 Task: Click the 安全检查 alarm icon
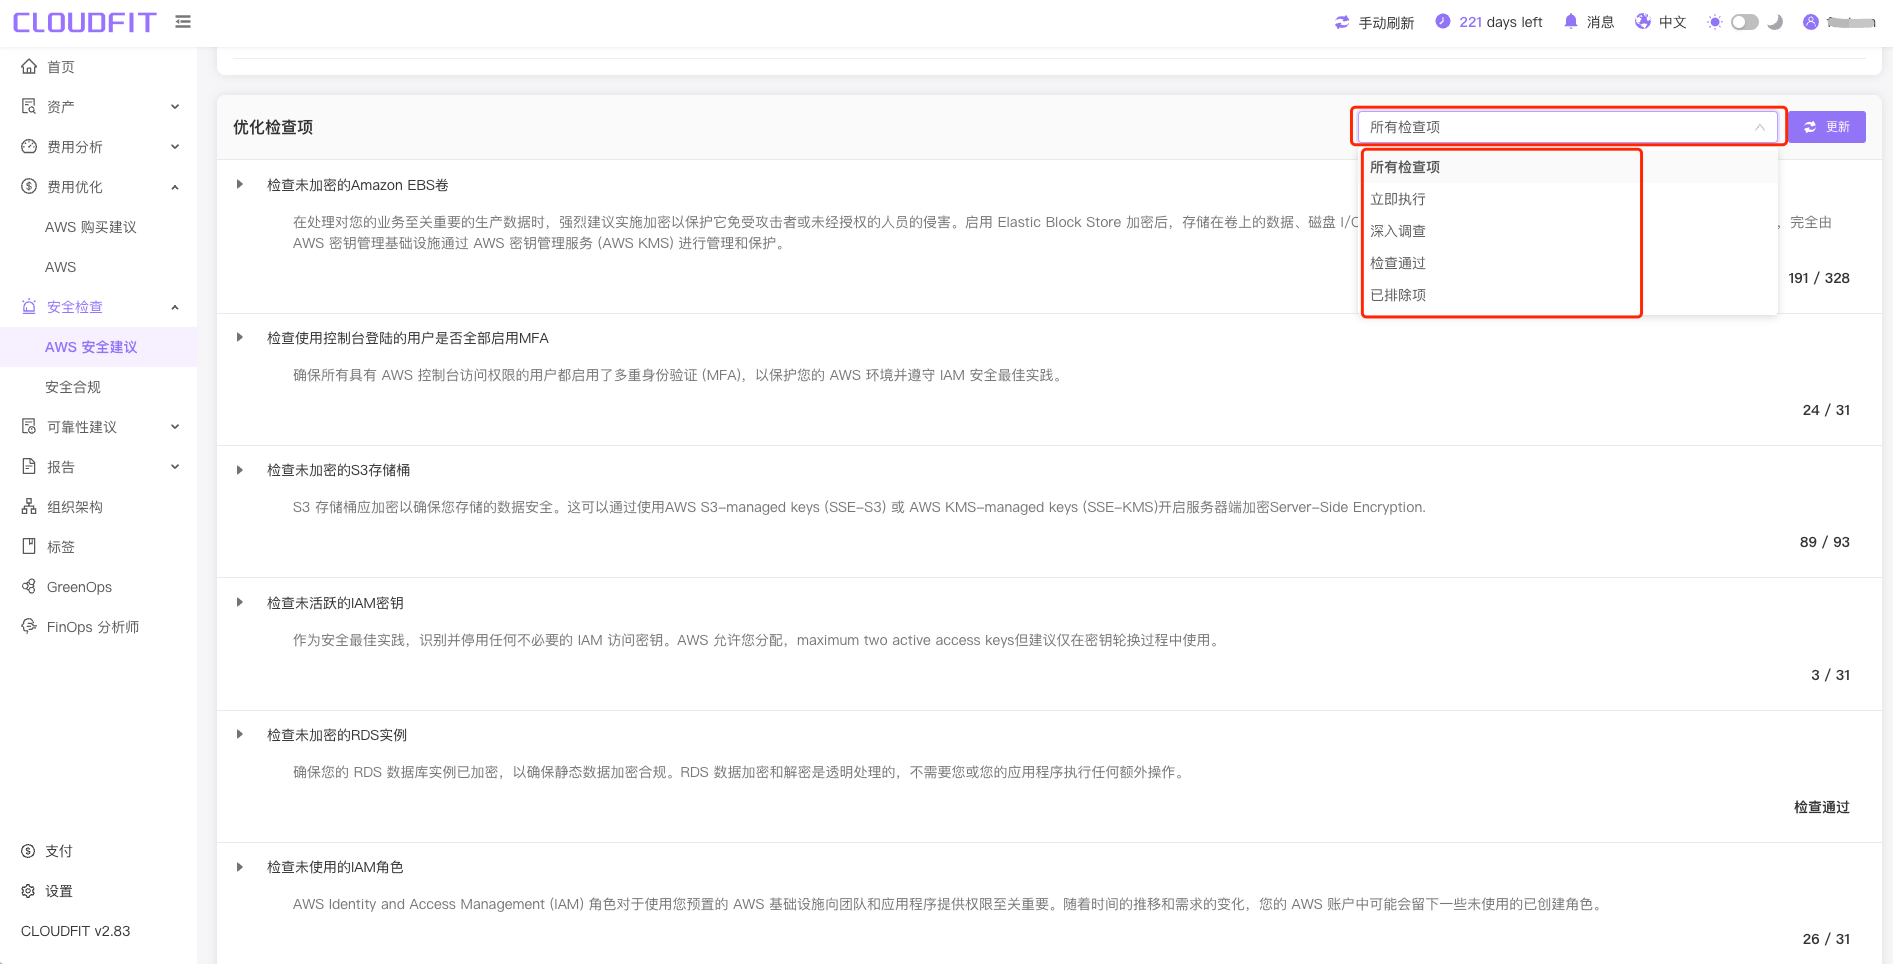(29, 306)
